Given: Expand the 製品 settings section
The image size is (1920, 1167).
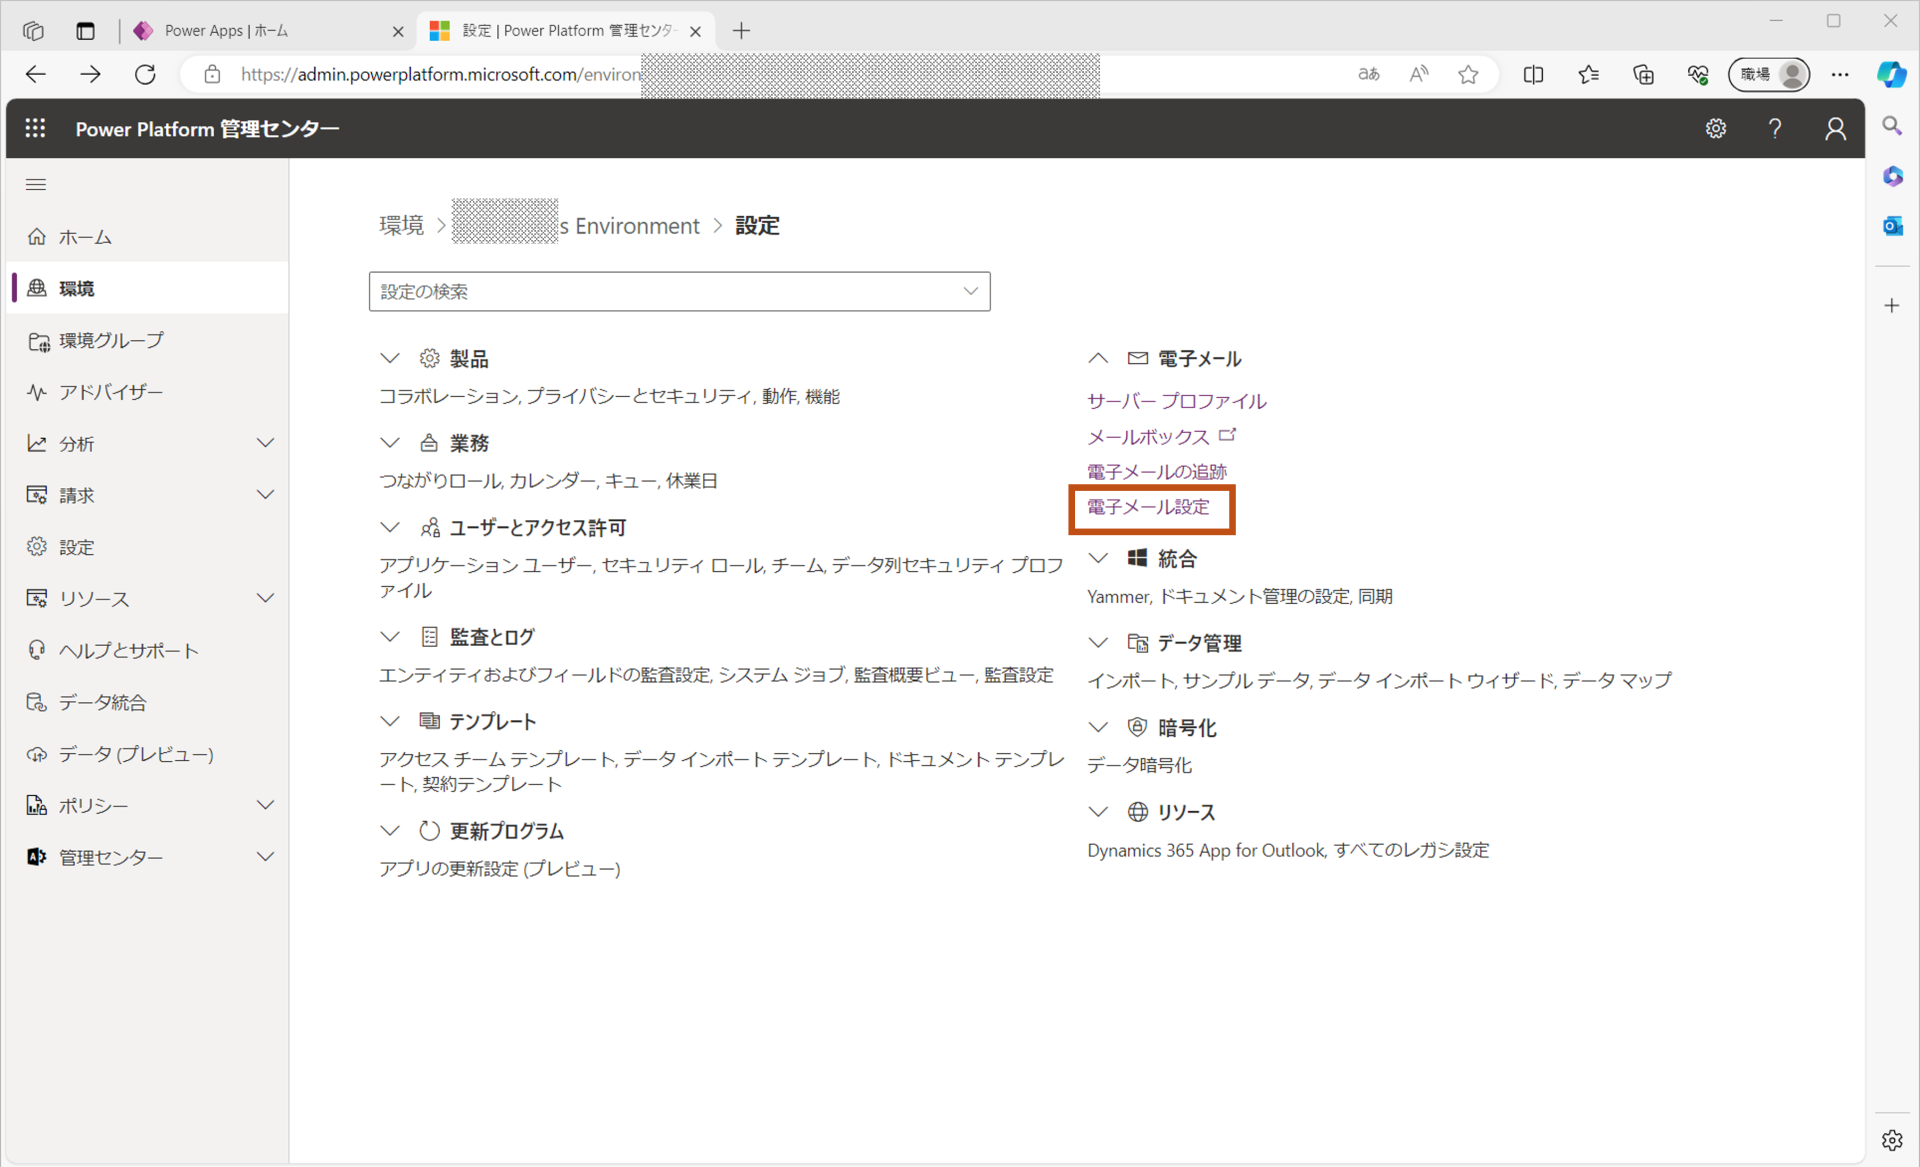Looking at the screenshot, I should tap(390, 358).
